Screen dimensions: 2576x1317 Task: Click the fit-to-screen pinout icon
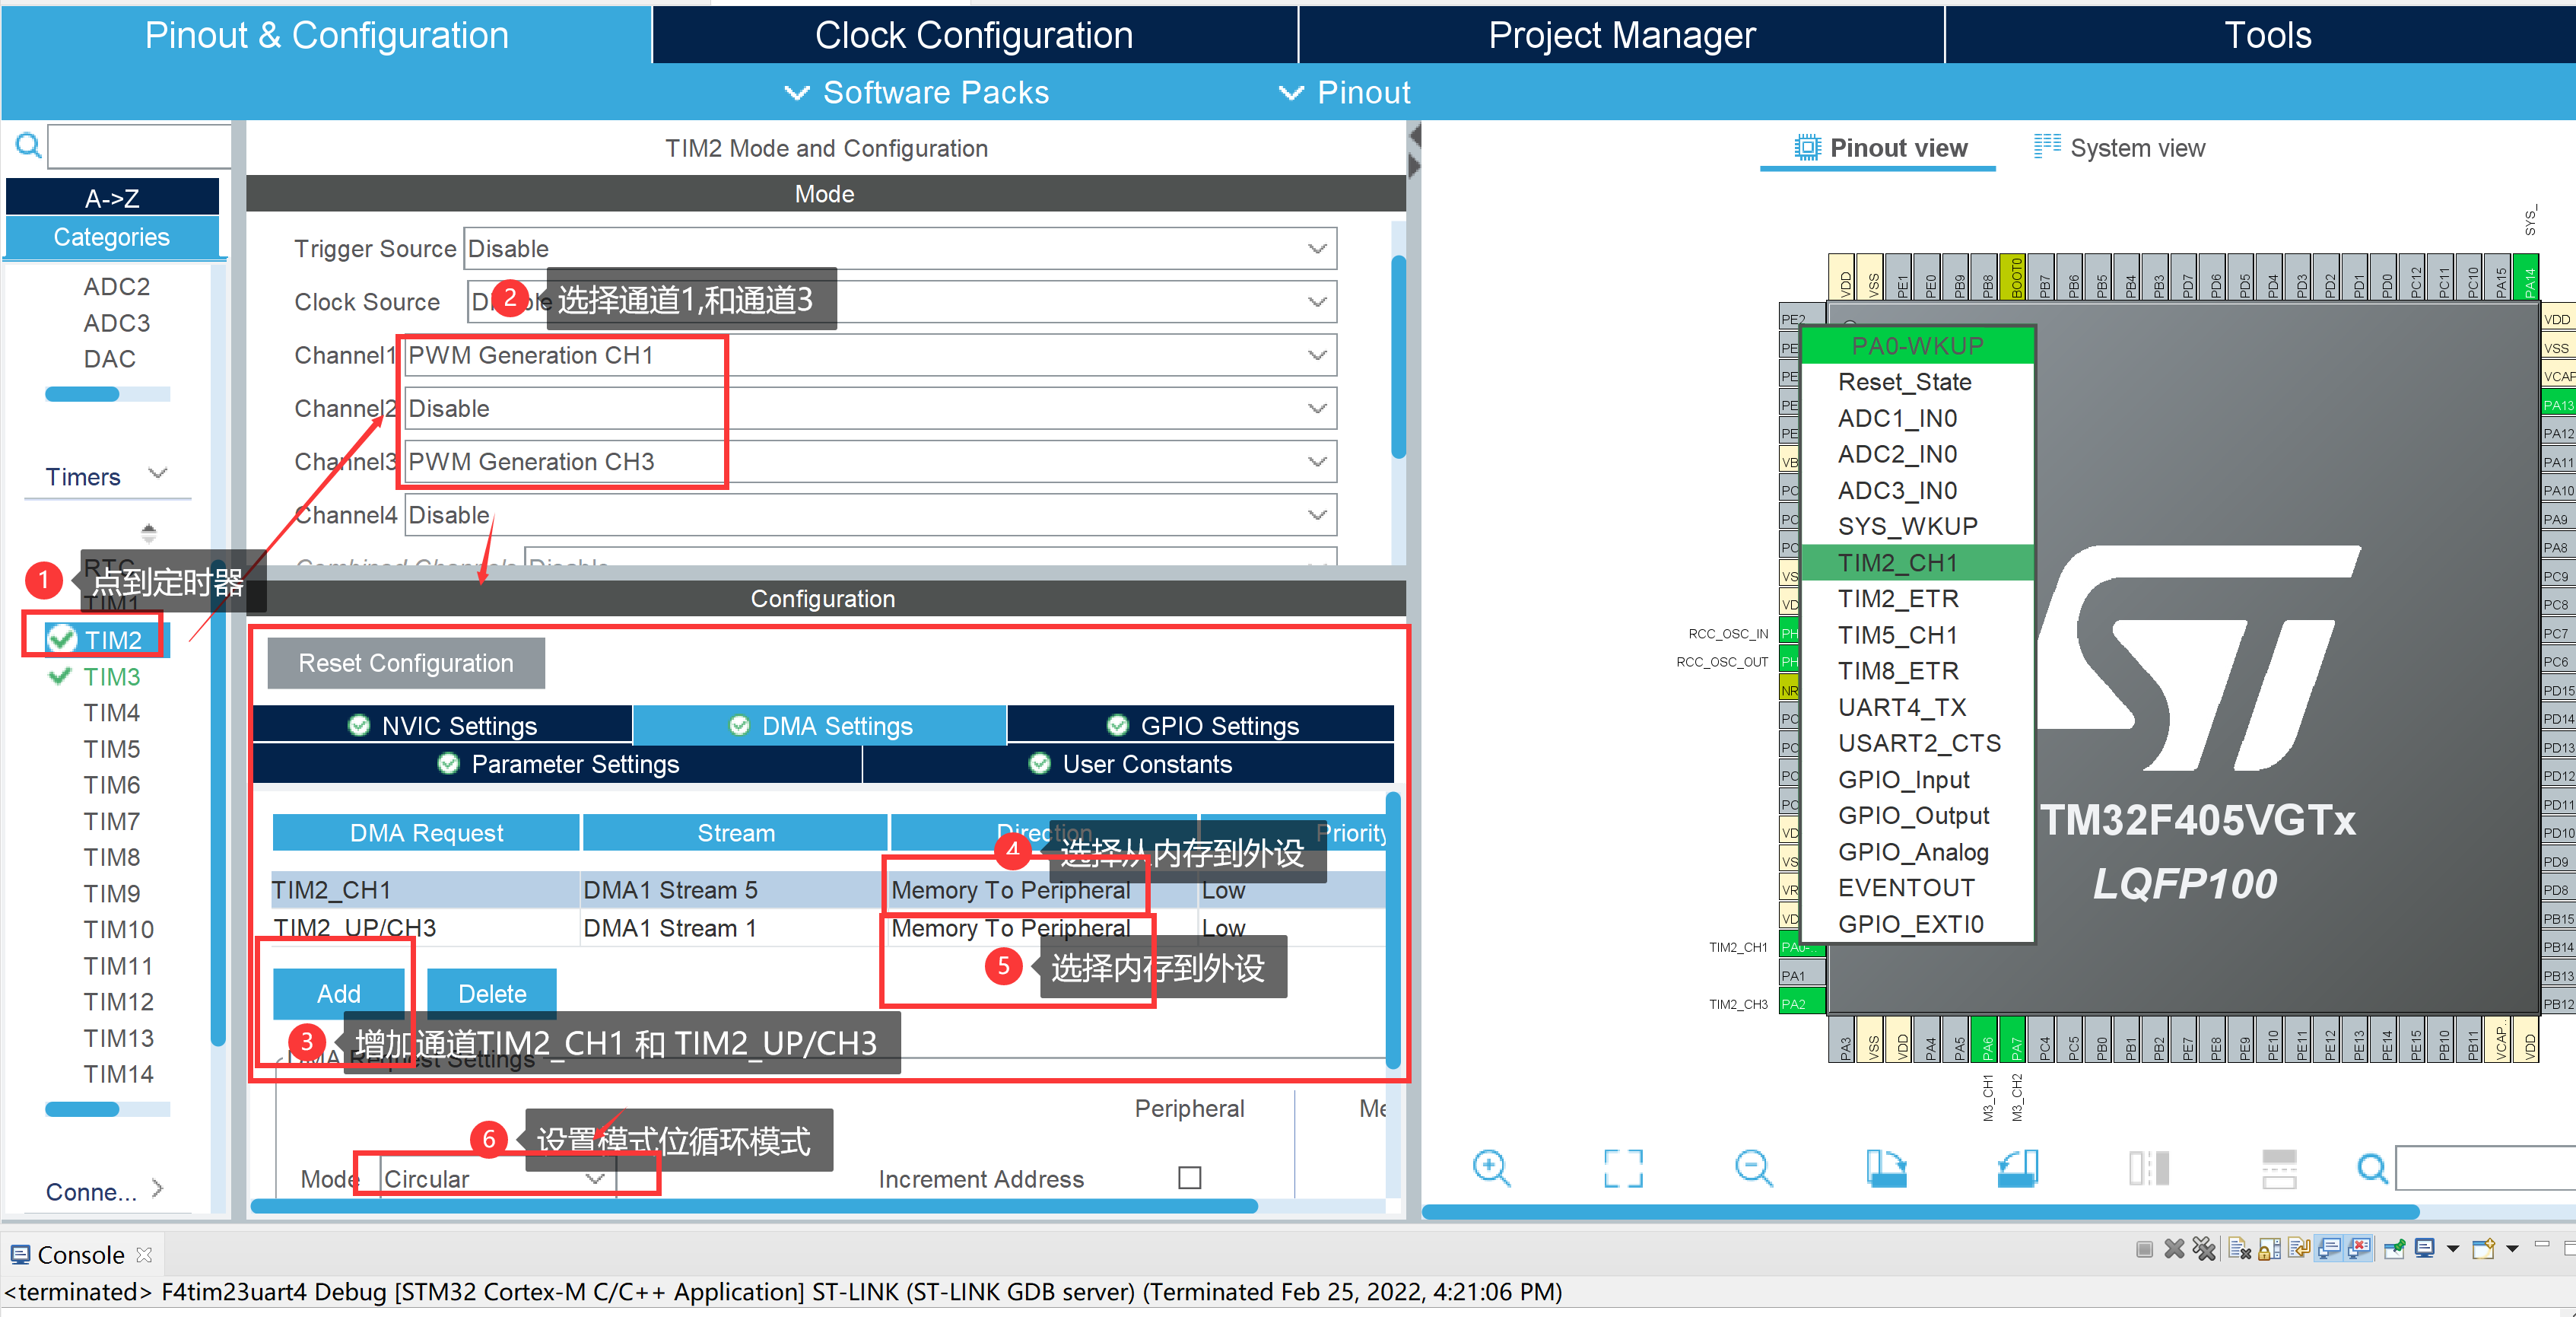[x=1622, y=1168]
